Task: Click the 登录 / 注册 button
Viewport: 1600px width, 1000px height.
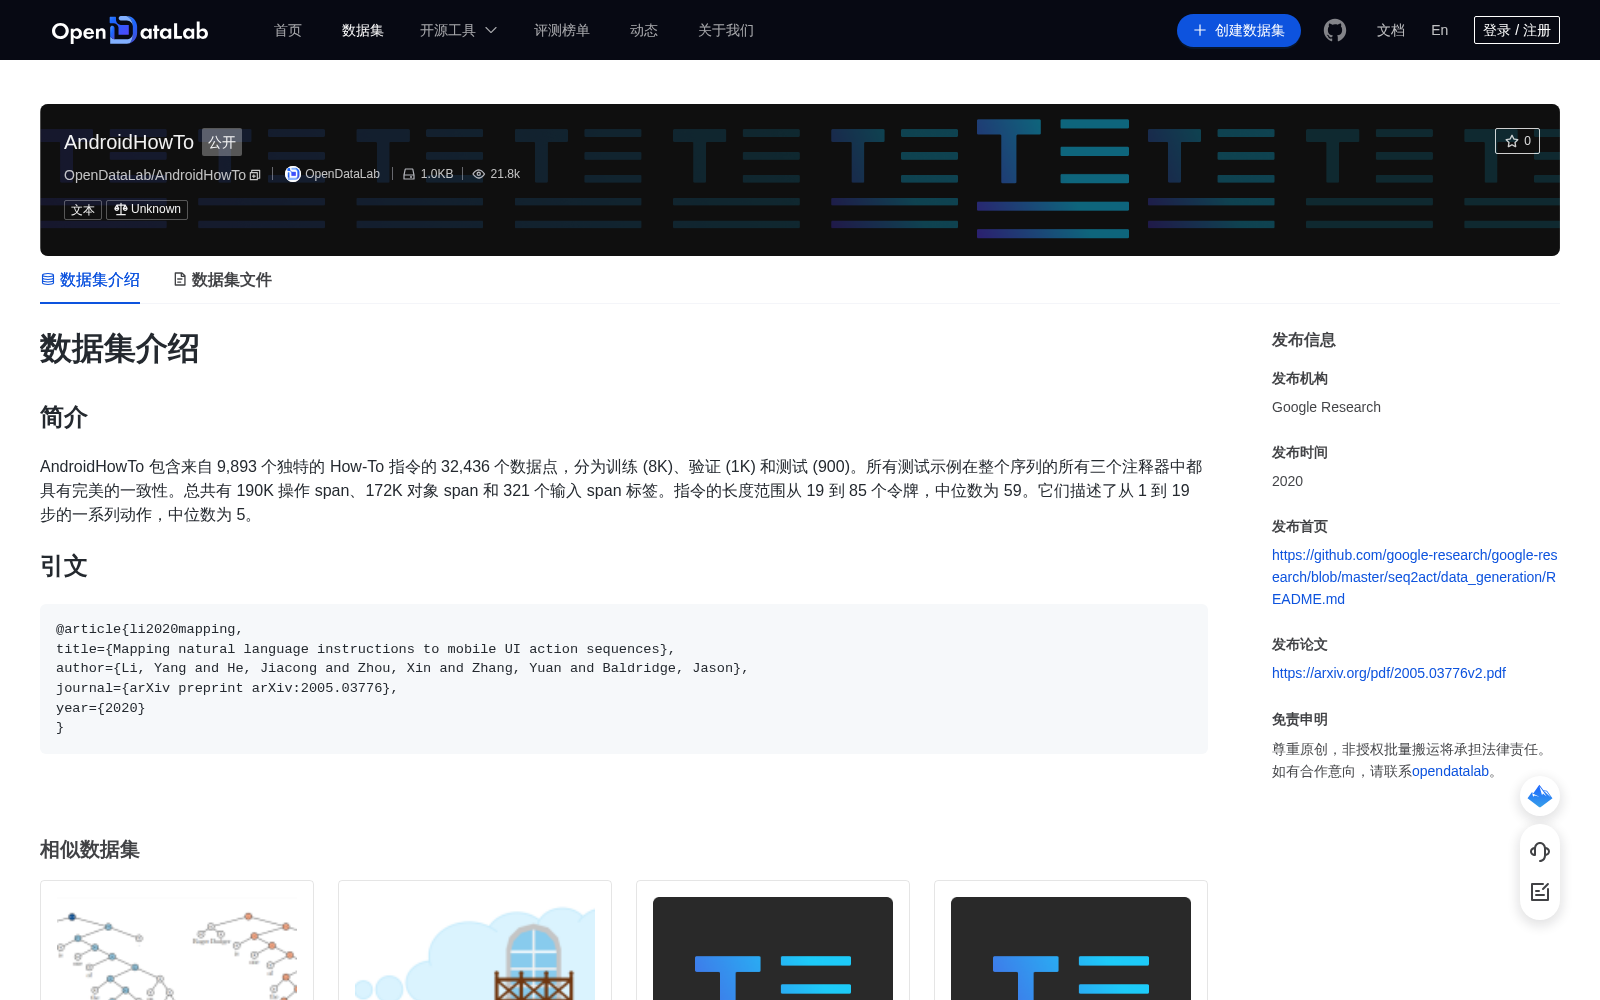Action: (x=1517, y=30)
